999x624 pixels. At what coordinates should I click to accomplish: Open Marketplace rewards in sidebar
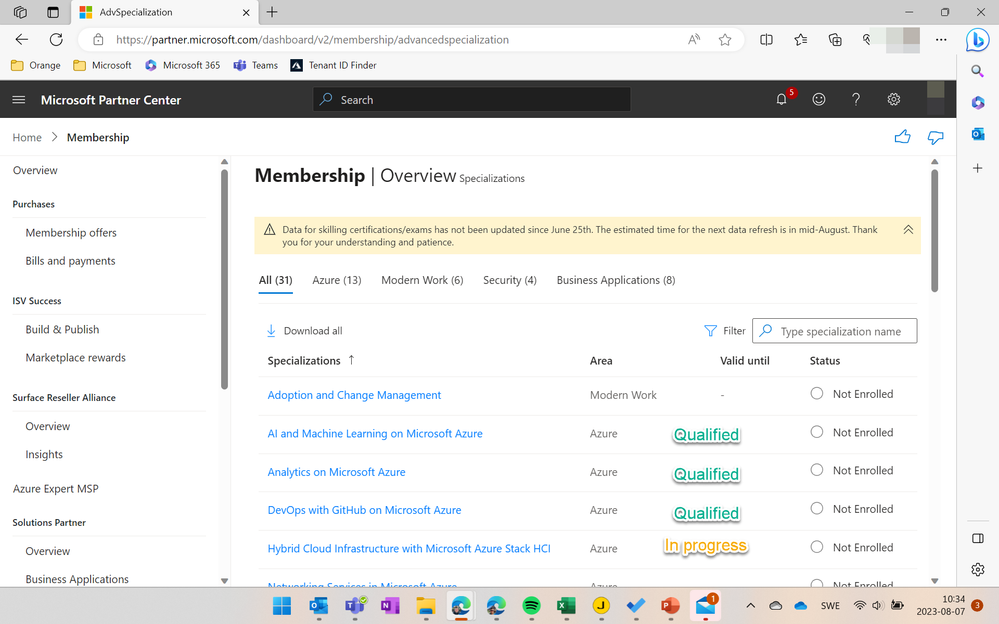point(75,358)
